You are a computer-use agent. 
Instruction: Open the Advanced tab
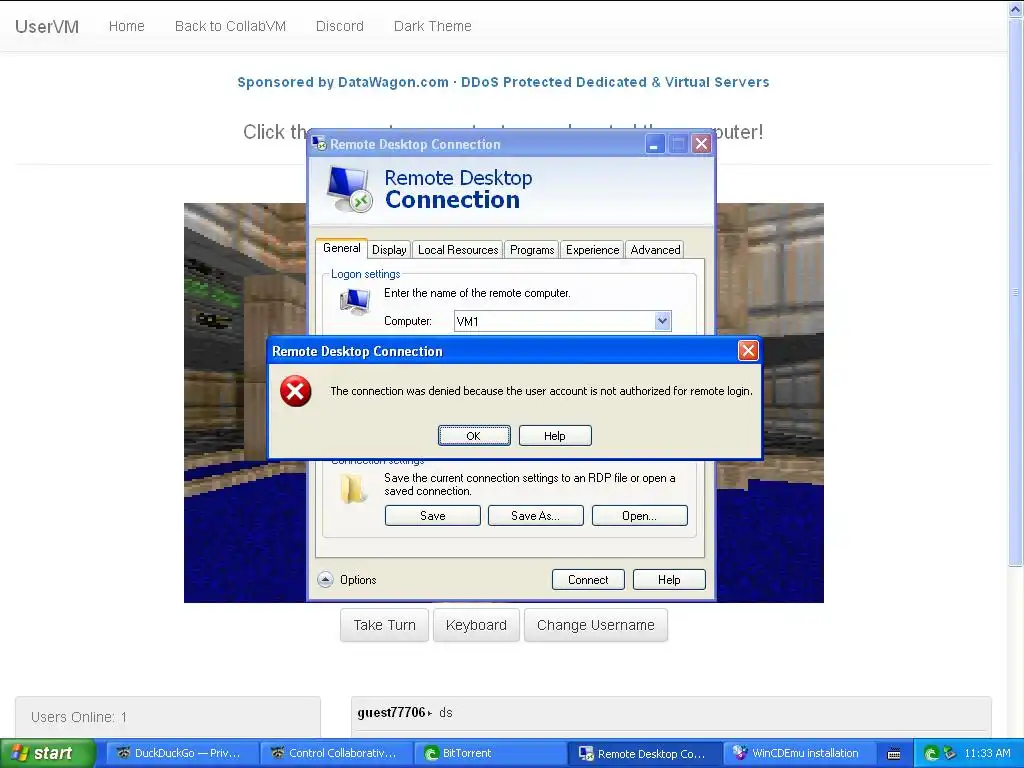click(x=655, y=249)
